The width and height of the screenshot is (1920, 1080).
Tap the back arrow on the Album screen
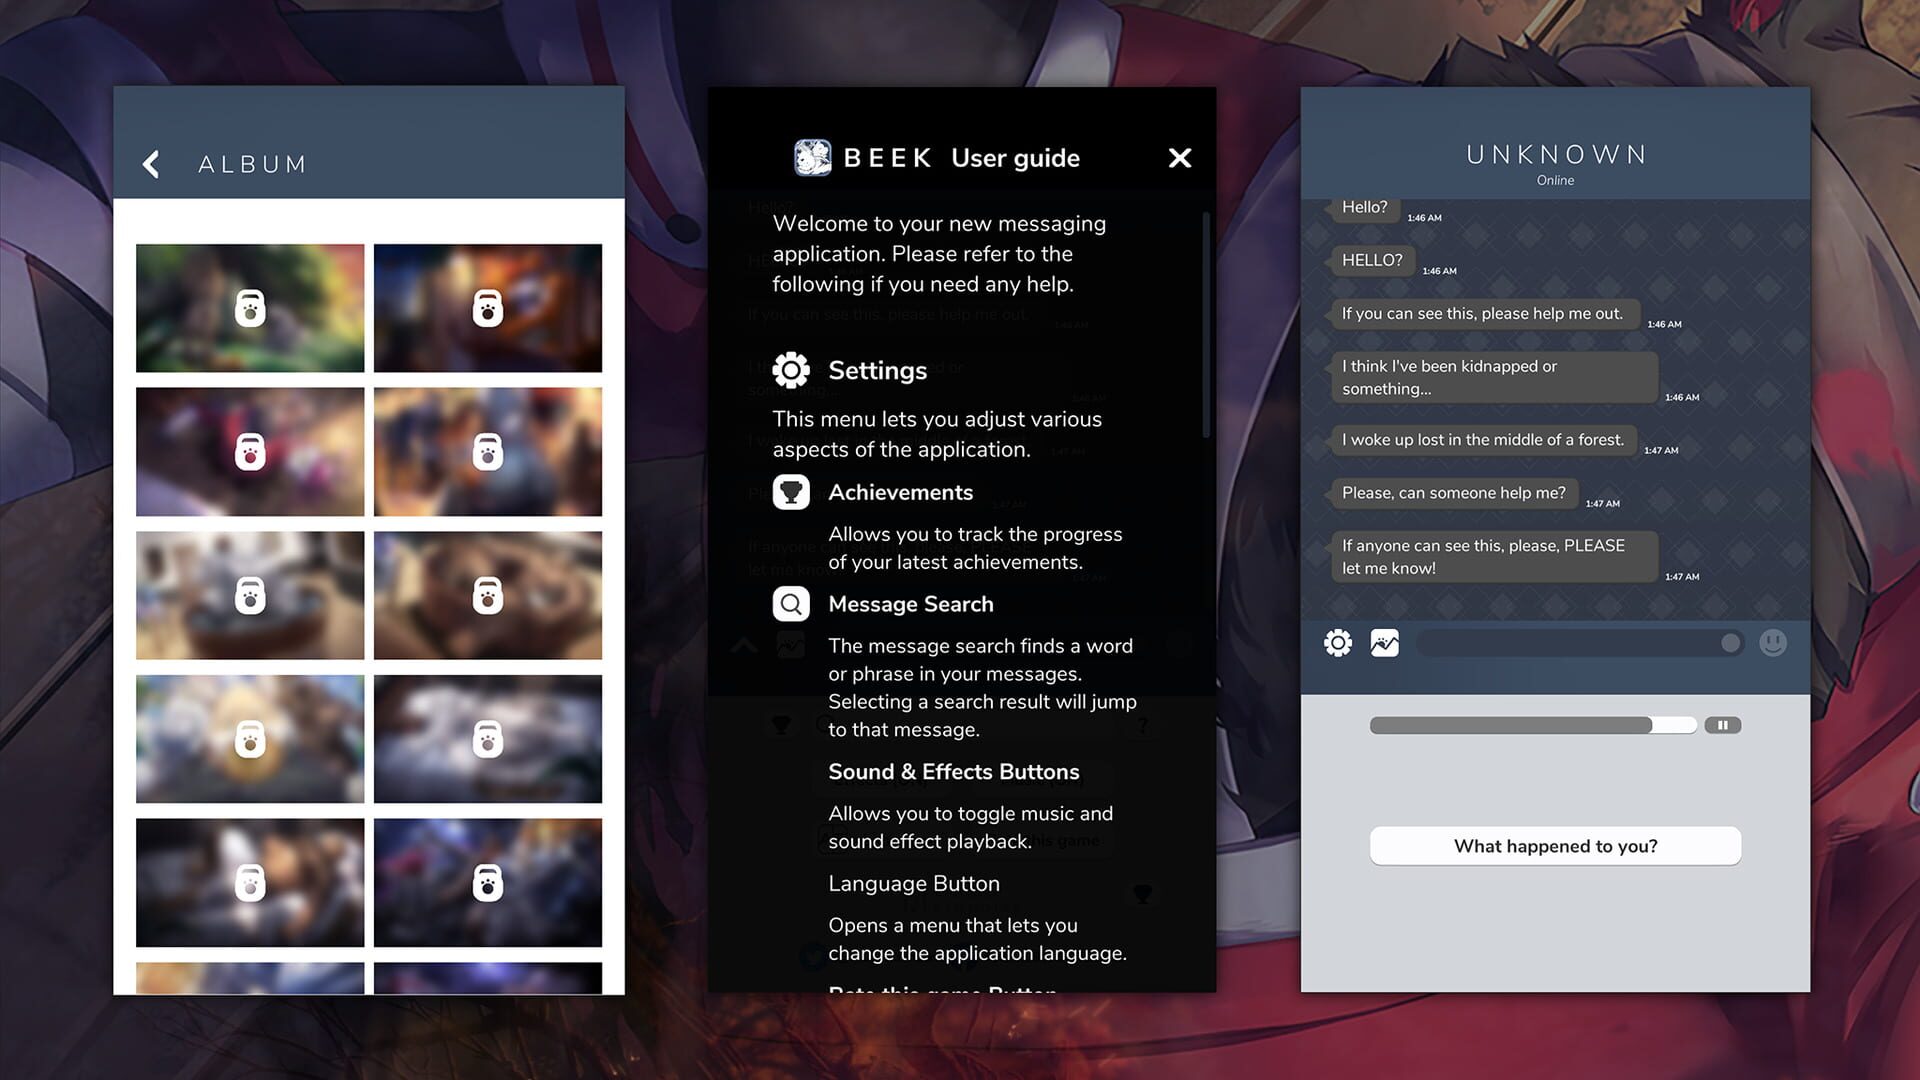point(152,163)
